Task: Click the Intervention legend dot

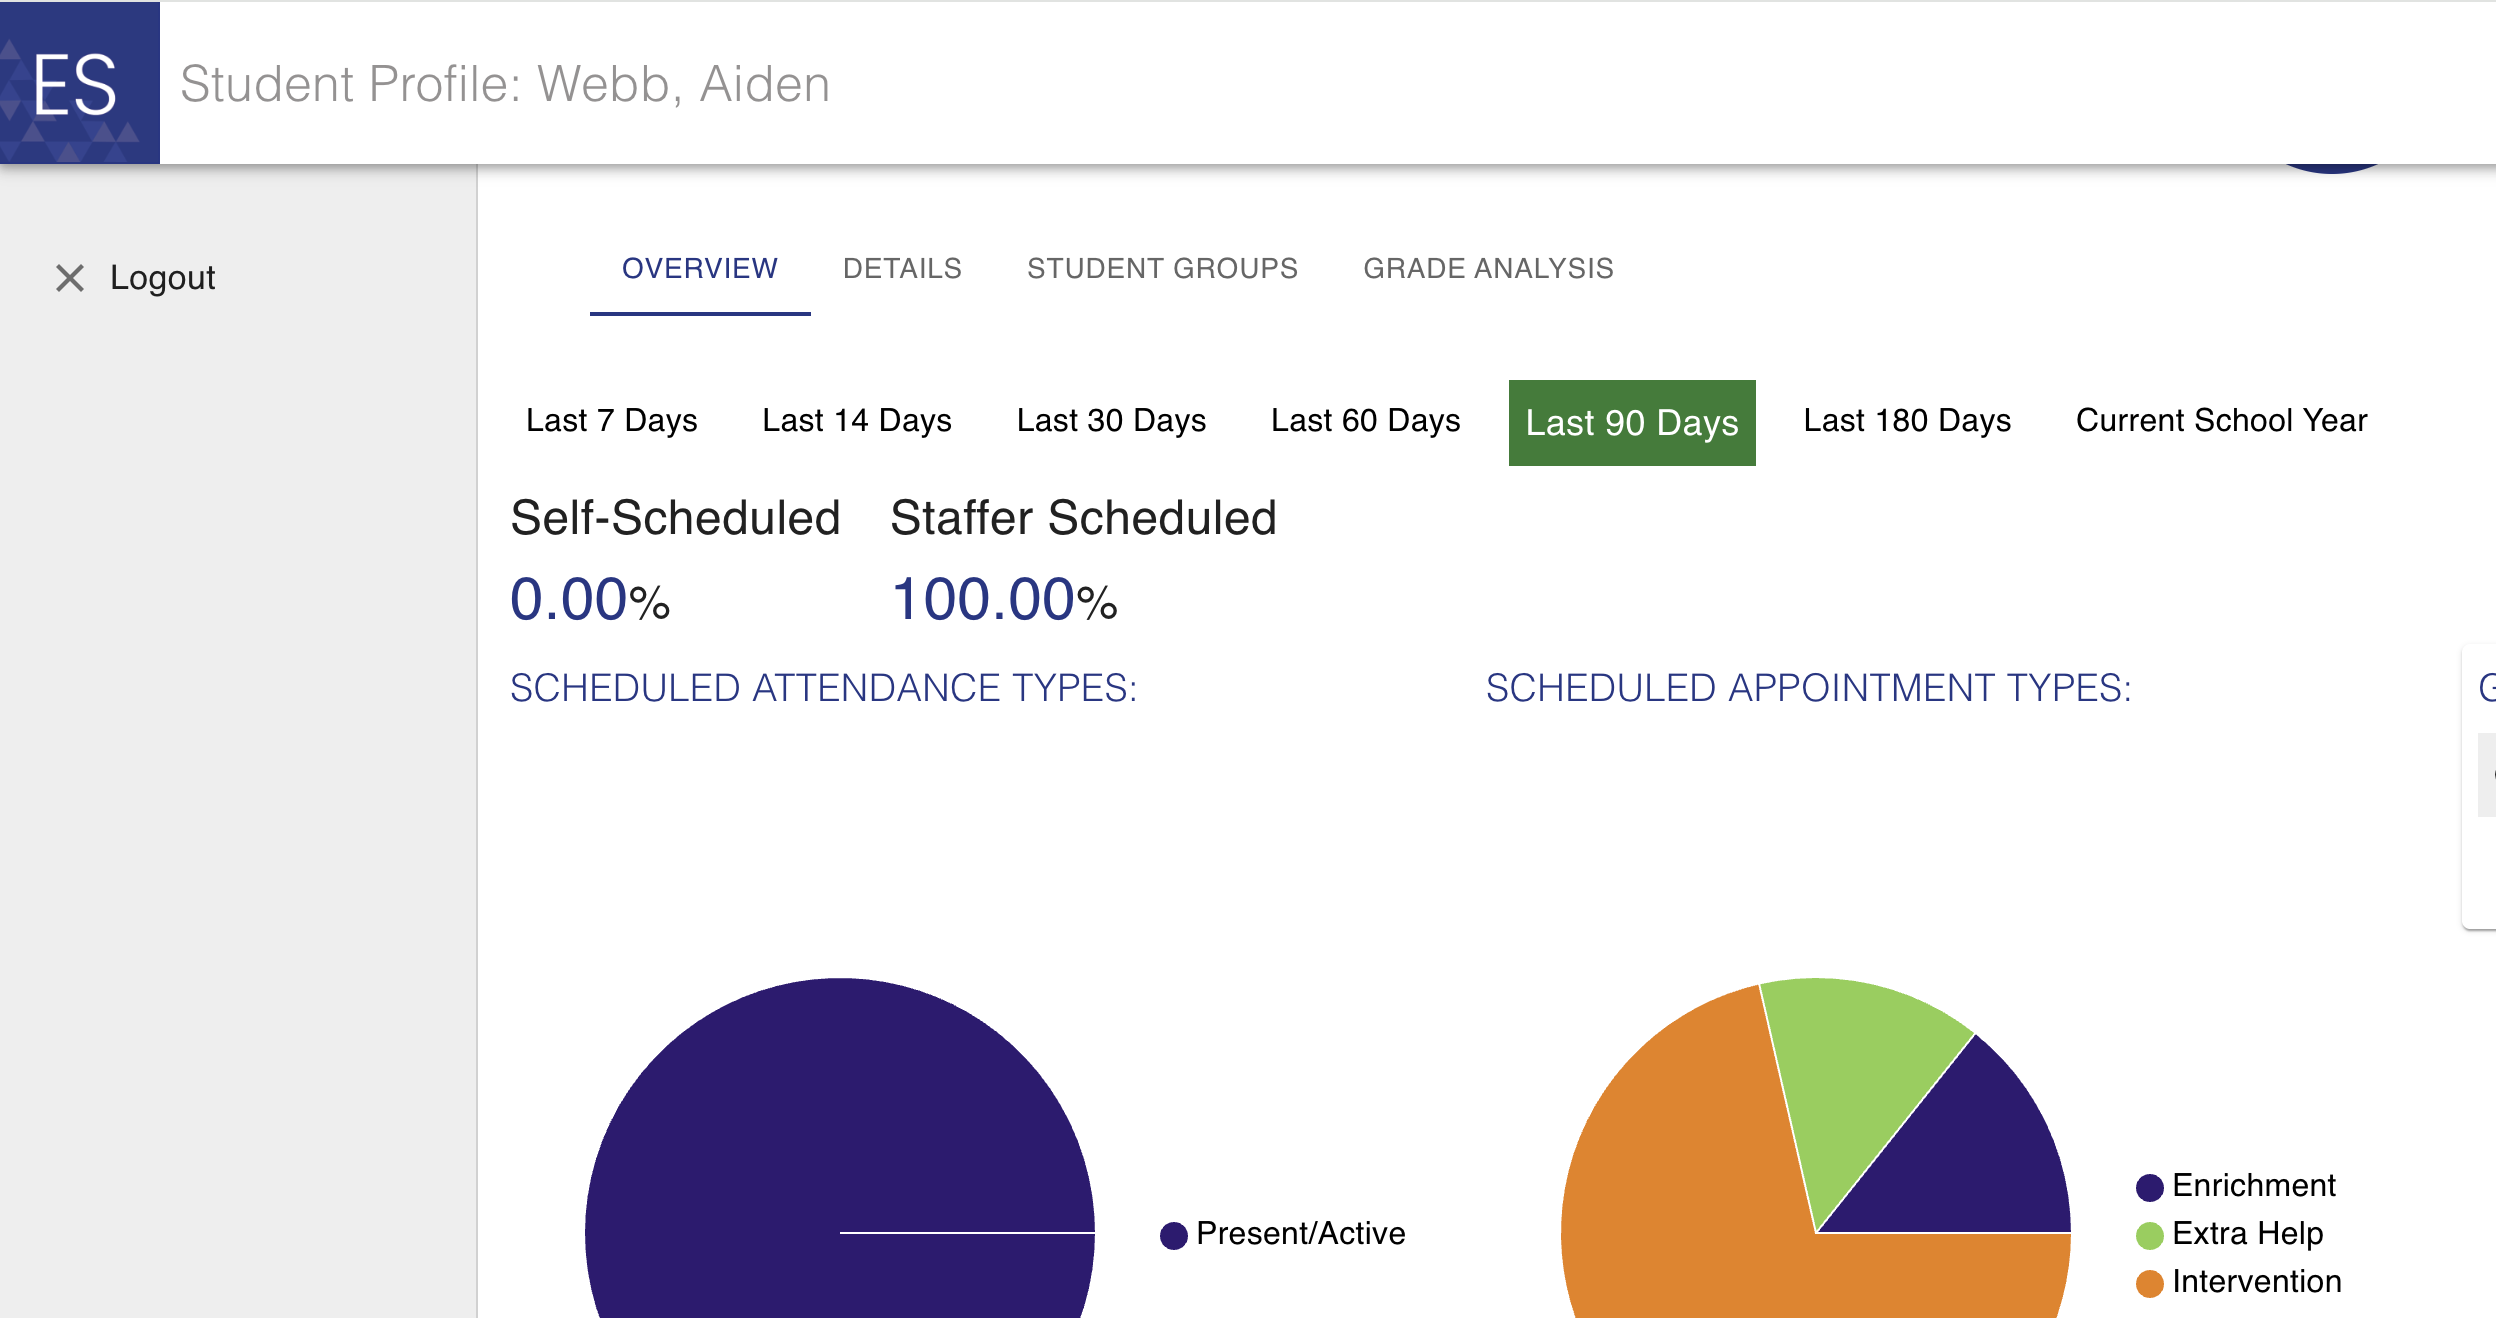Action: (x=2149, y=1283)
